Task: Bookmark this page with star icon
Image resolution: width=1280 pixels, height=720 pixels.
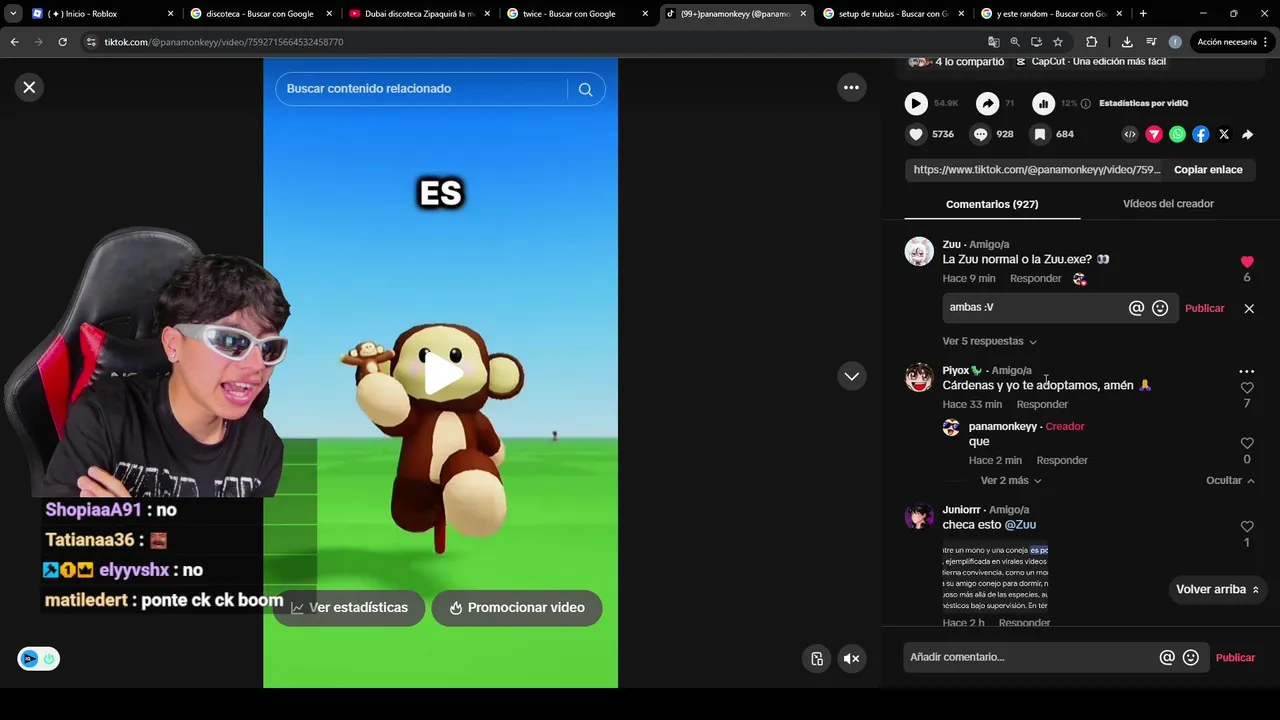Action: pos(1058,42)
